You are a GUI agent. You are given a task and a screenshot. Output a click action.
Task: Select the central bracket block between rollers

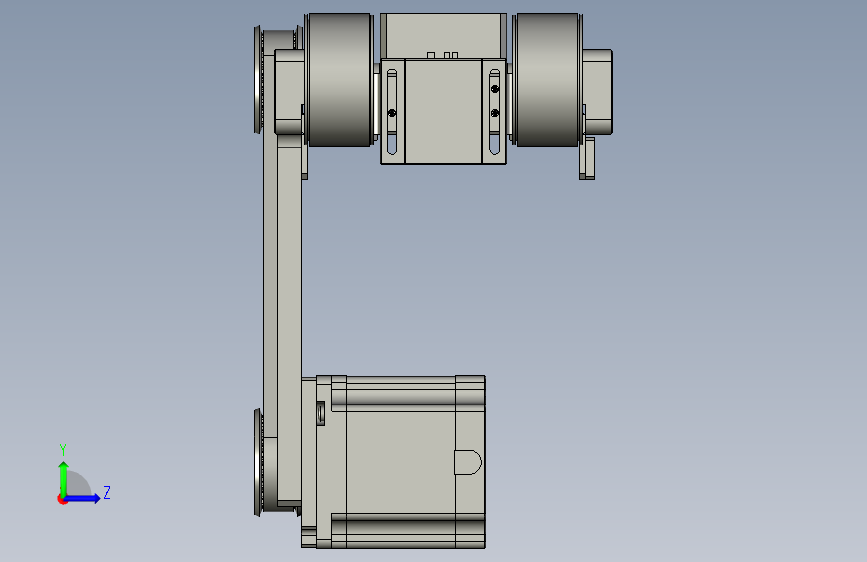[x=443, y=111]
